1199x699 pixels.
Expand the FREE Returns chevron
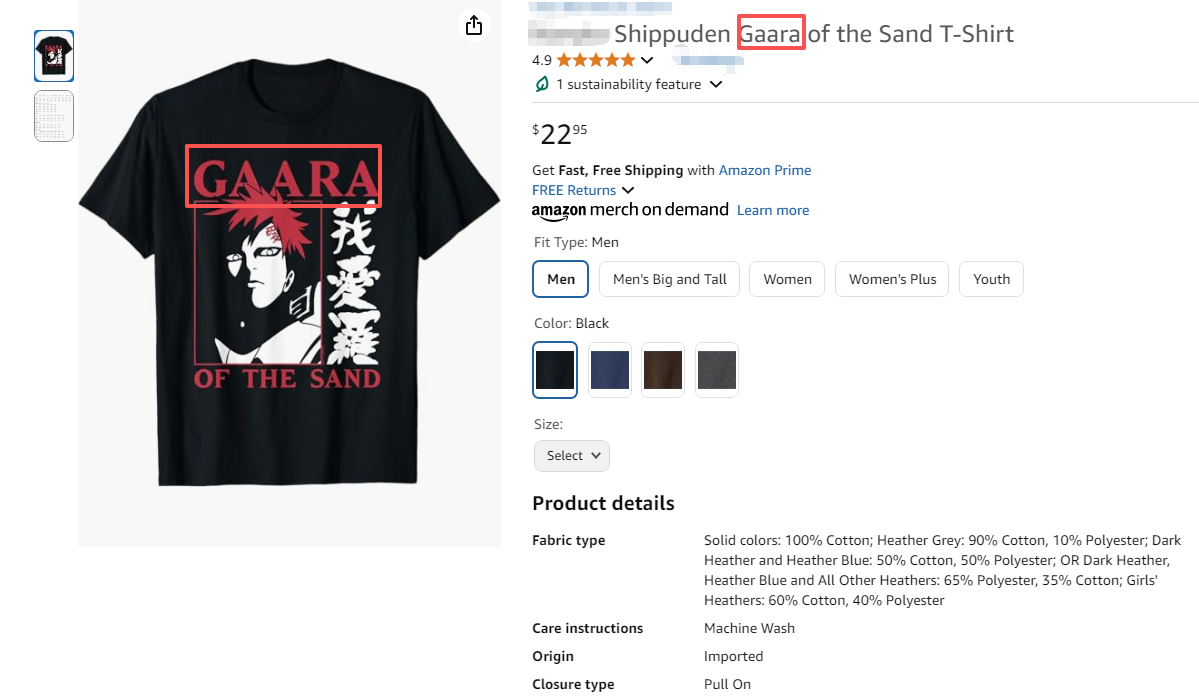628,190
